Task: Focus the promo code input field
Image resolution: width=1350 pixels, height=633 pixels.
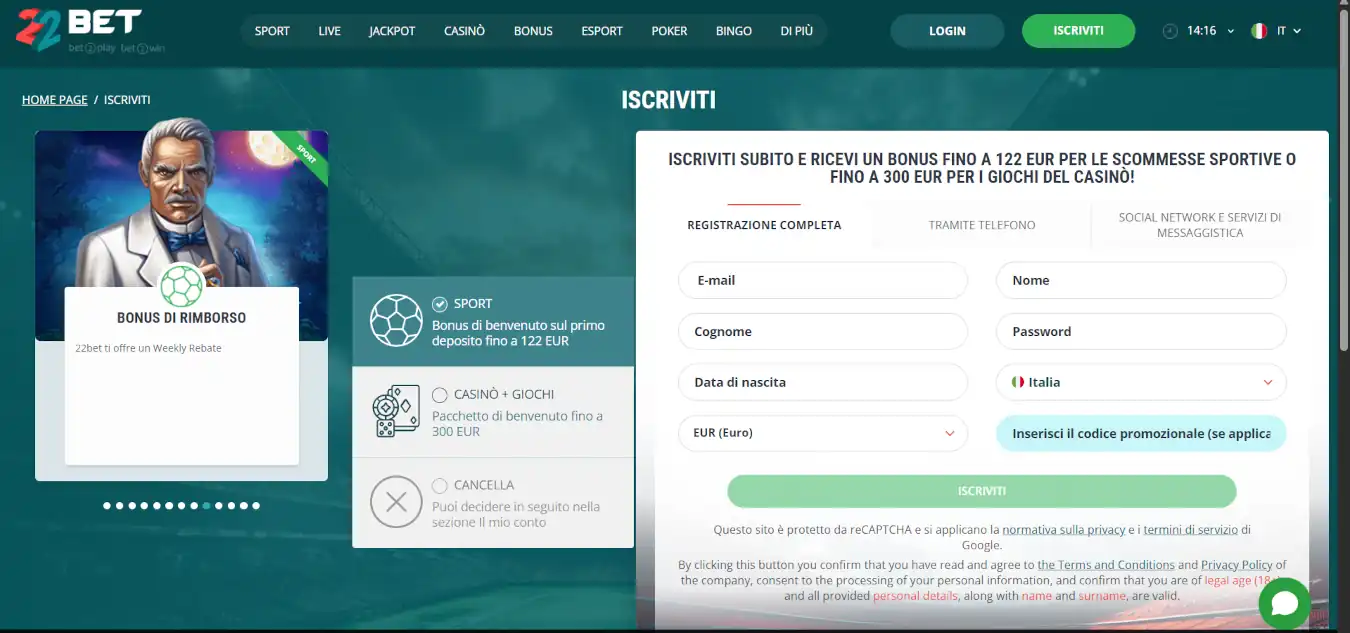Action: click(1141, 433)
